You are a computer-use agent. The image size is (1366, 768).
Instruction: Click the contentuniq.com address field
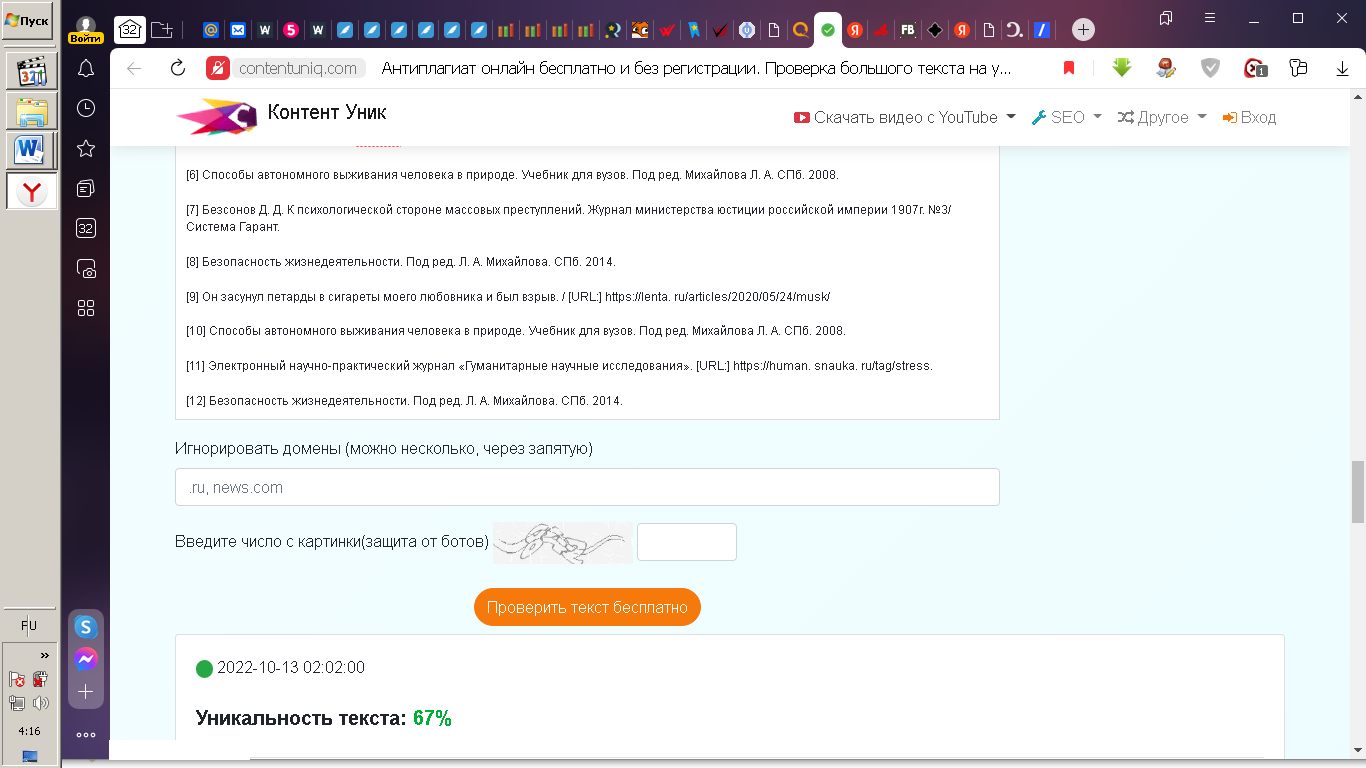point(297,68)
